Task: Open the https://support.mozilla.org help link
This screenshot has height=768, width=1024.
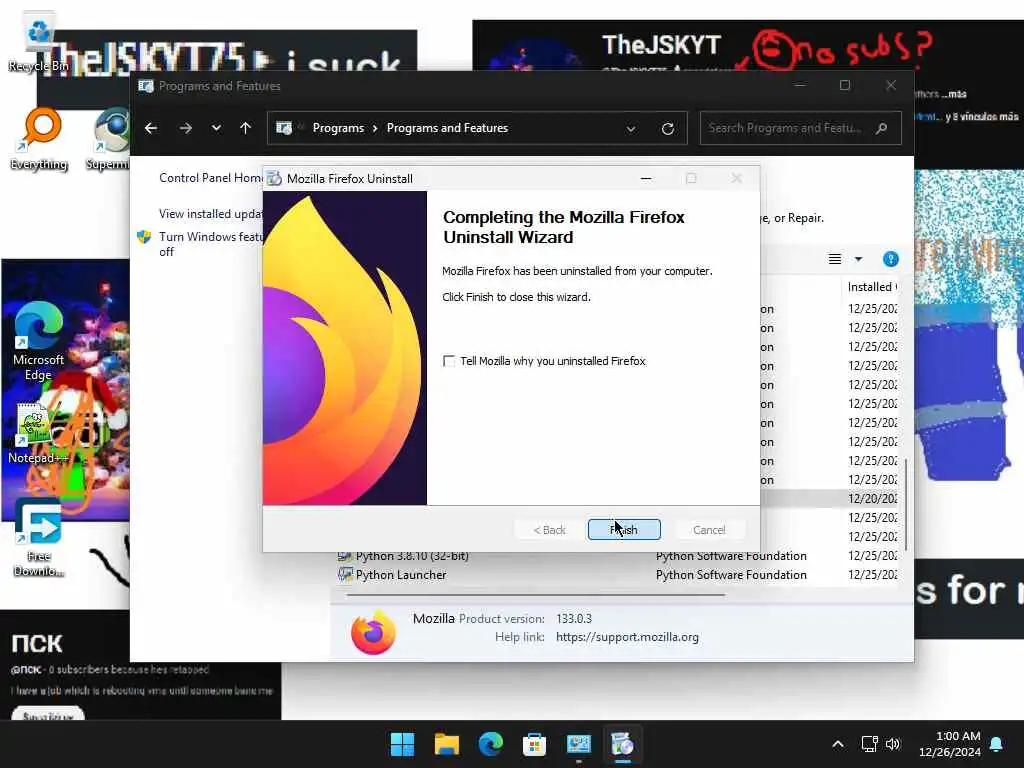Action: click(628, 637)
